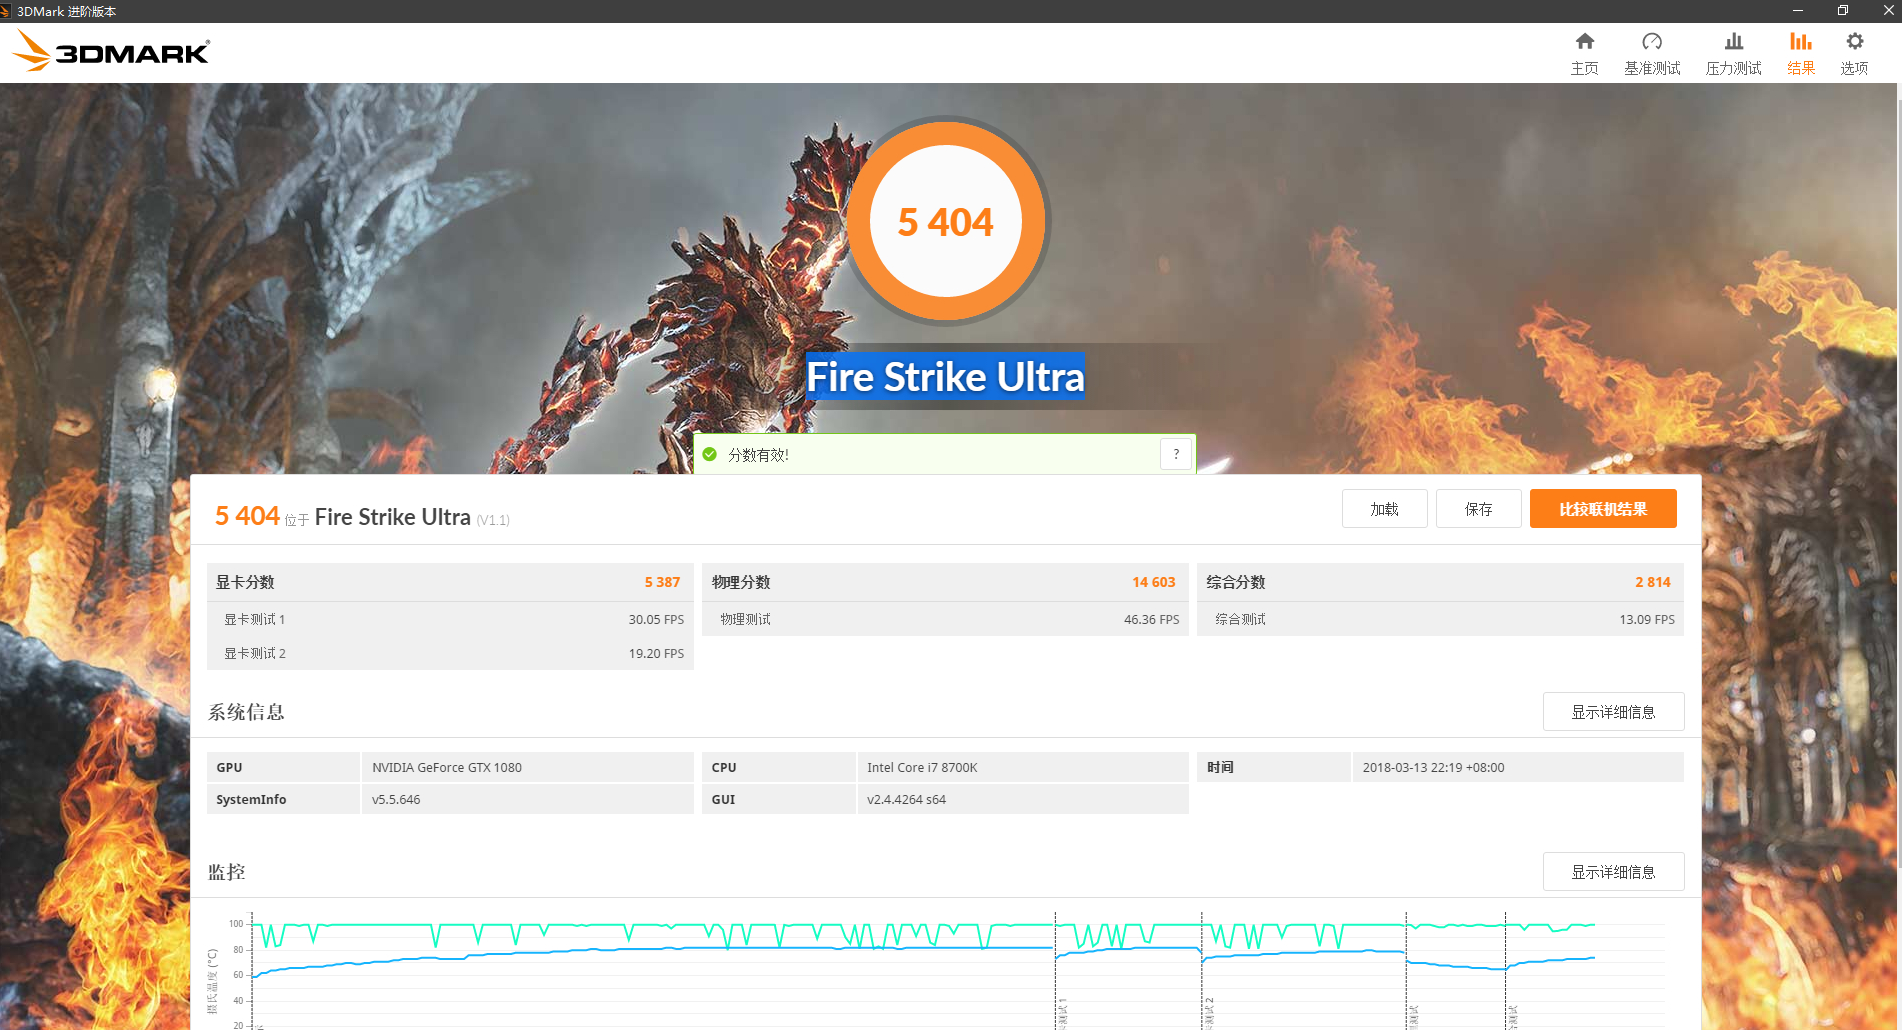Compare result online (比较联机结果)
Viewport: 1902px width, 1030px height.
tap(1603, 509)
